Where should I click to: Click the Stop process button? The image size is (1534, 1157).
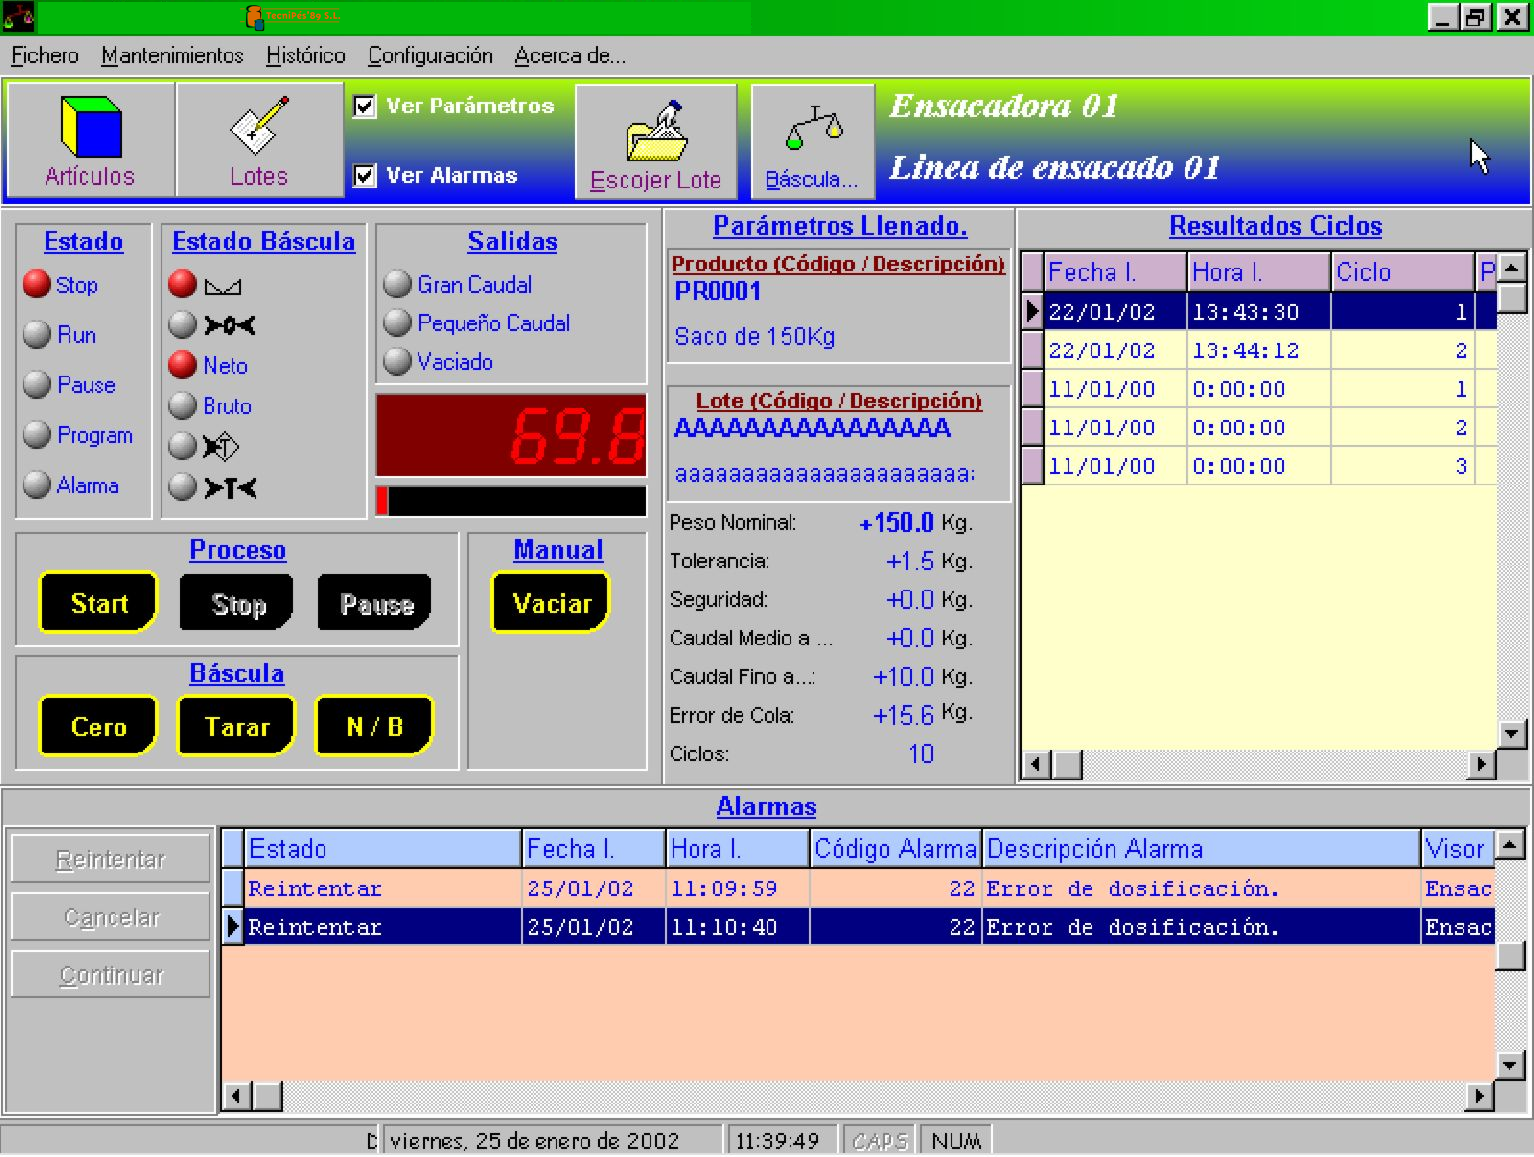click(x=237, y=603)
